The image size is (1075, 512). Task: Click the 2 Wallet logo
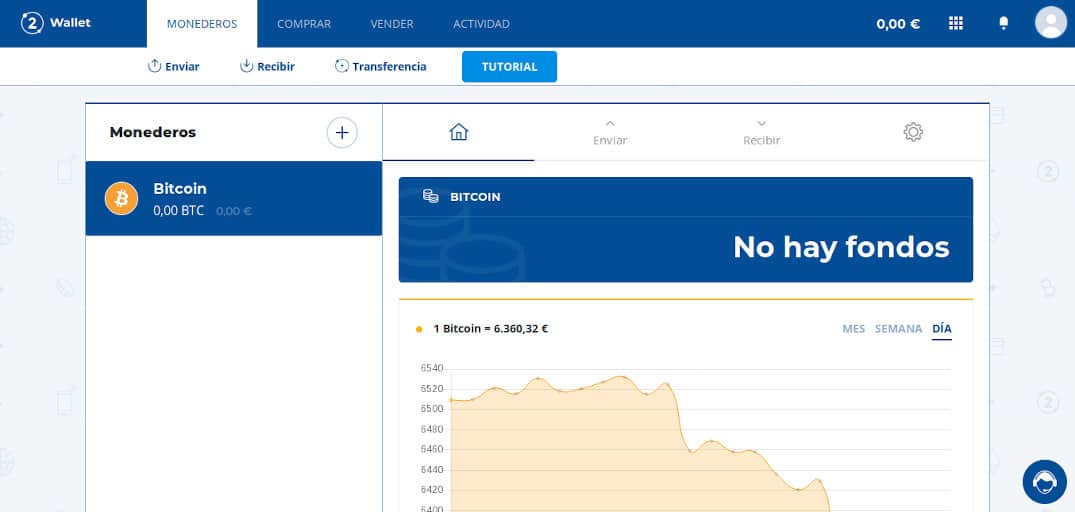click(56, 23)
